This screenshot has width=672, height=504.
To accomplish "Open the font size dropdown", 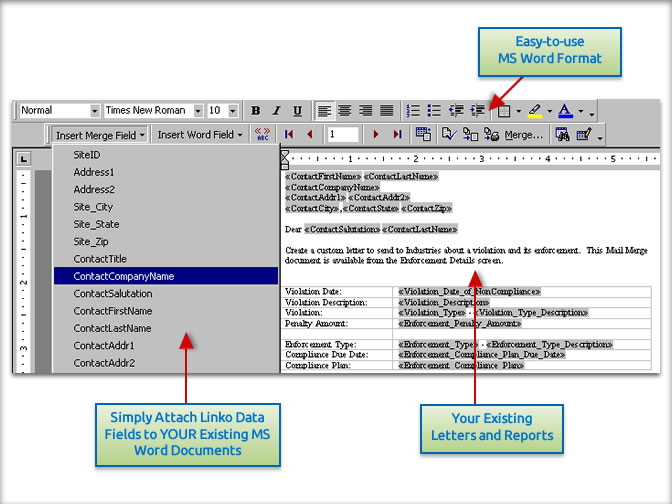I will [x=233, y=111].
